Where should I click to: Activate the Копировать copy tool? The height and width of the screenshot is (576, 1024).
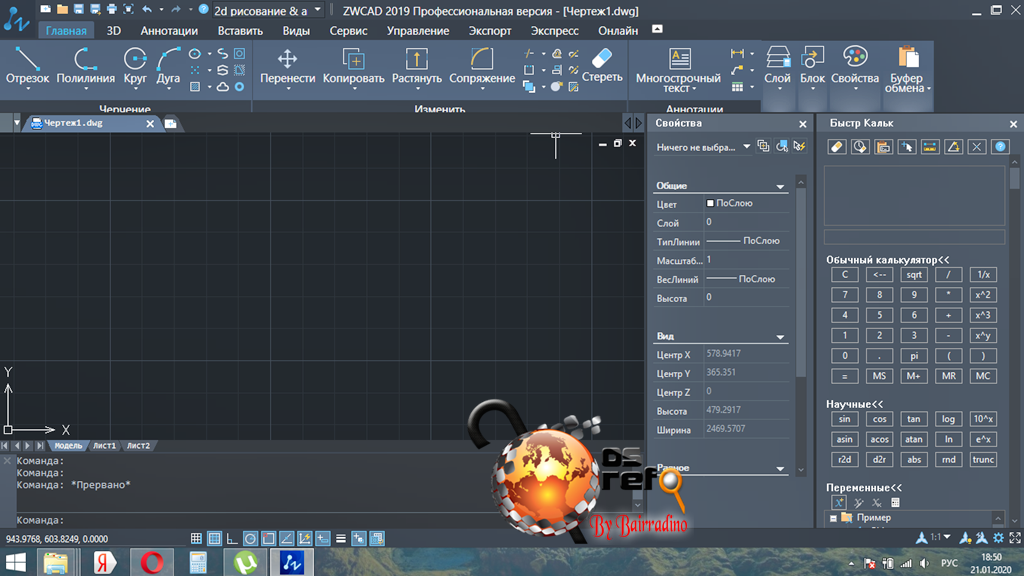[353, 66]
